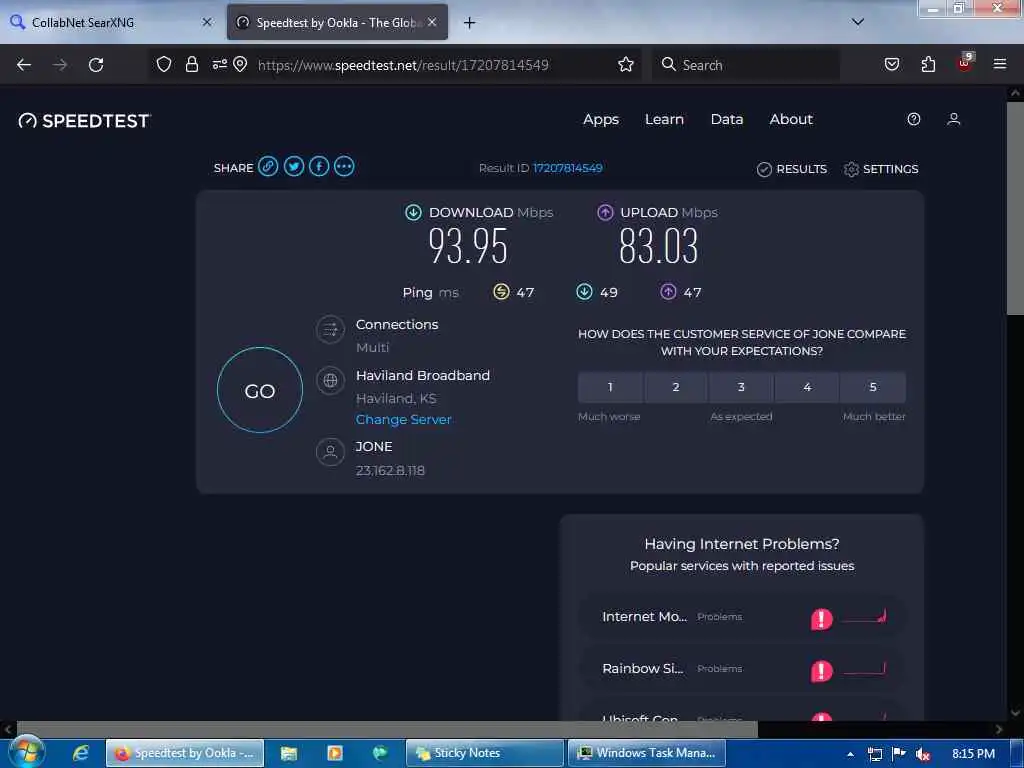Open the site permissions icon in the address bar
1024x768 pixels.
tap(219, 64)
